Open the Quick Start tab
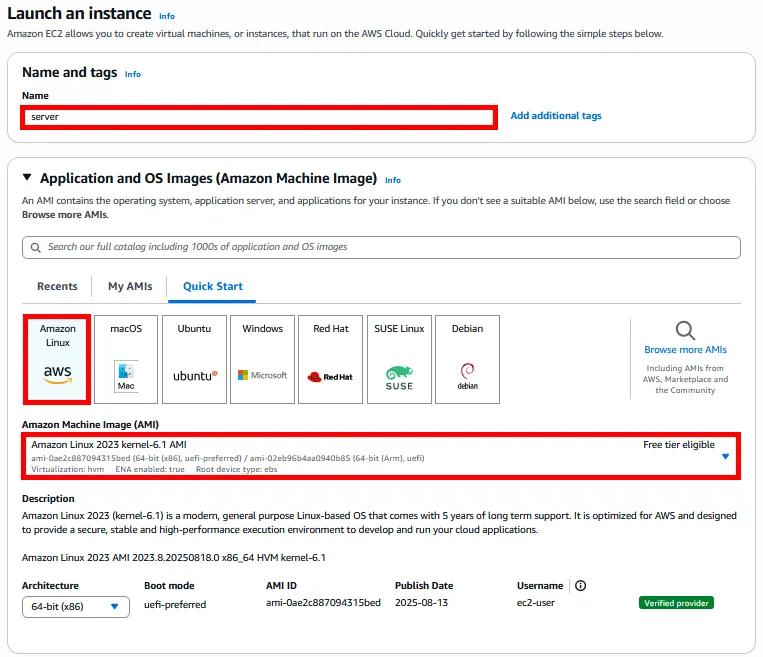This screenshot has height=657, width=763. pyautogui.click(x=213, y=286)
